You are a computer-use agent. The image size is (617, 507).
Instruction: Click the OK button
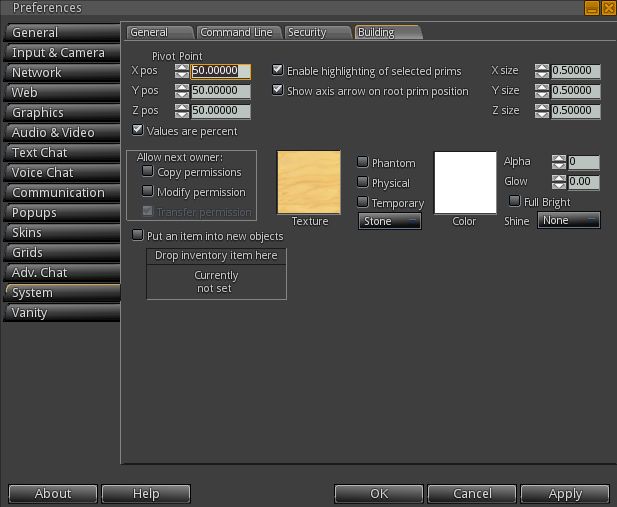(379, 493)
